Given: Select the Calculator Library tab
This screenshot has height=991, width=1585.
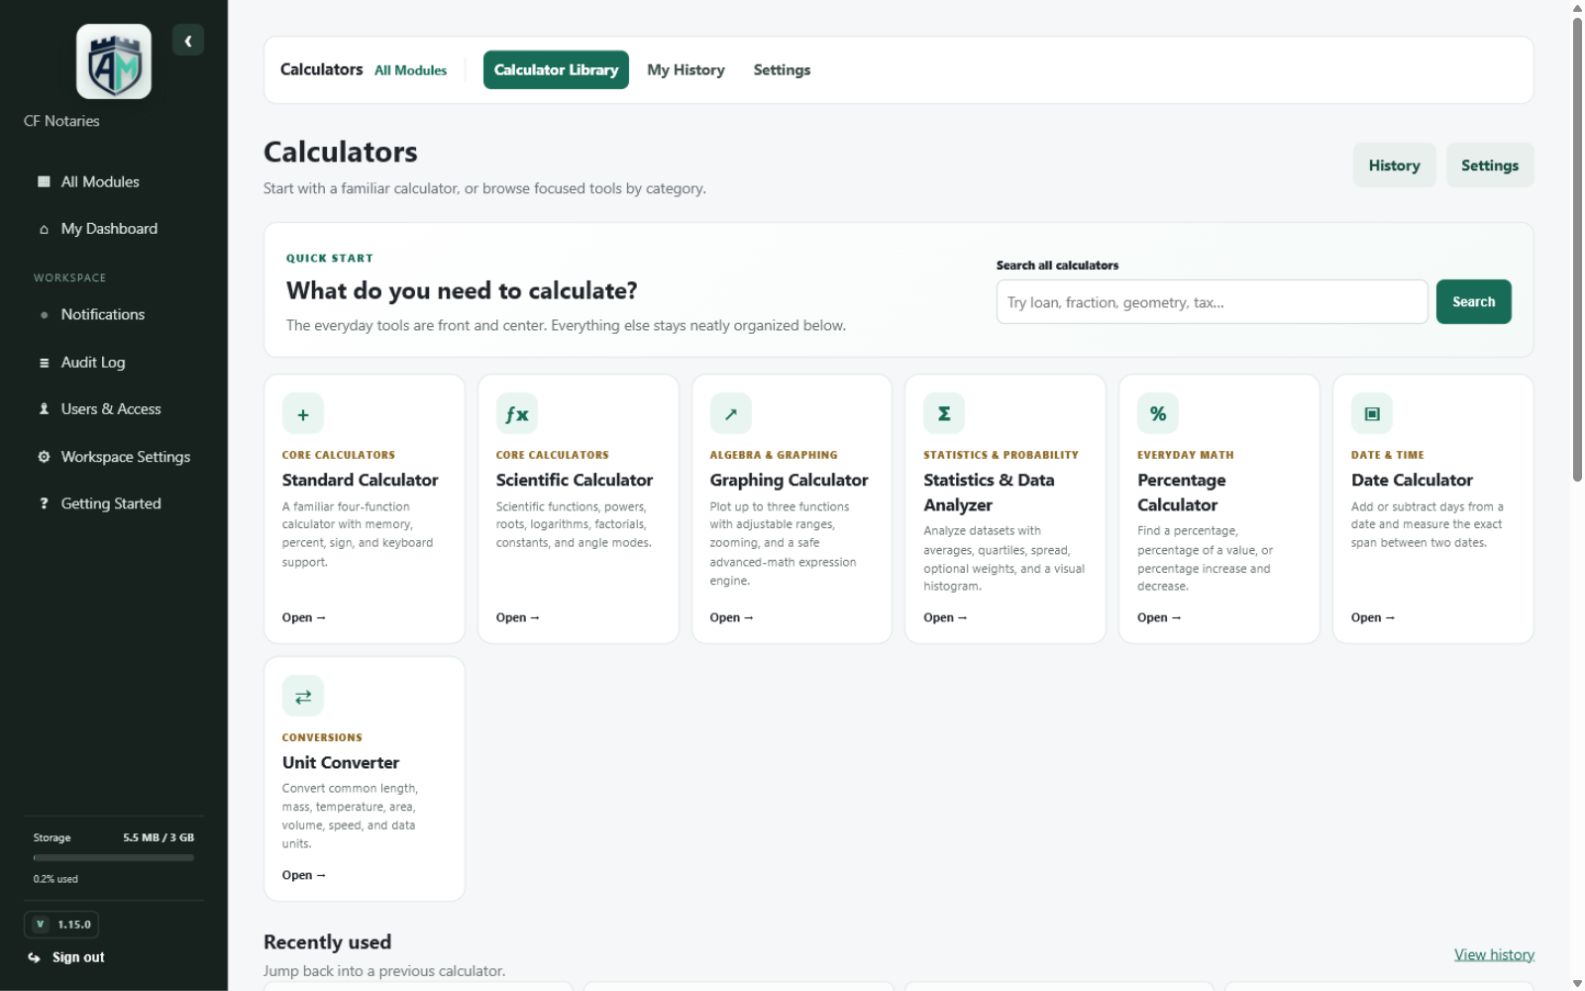Looking at the screenshot, I should pos(556,70).
